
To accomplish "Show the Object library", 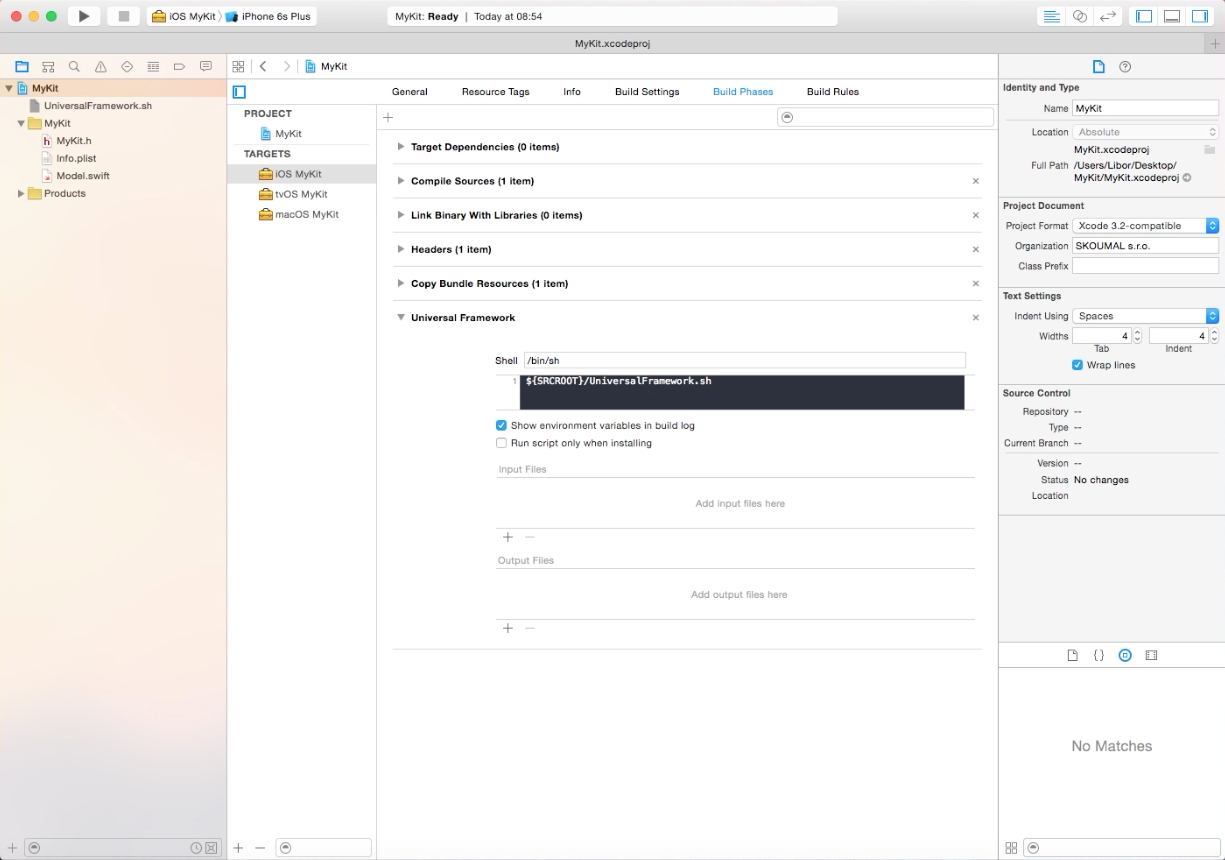I will [x=1125, y=656].
